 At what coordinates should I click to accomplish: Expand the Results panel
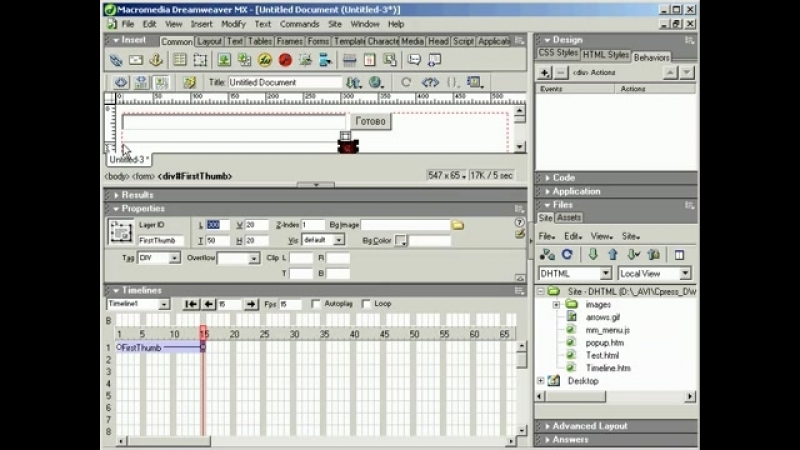click(117, 195)
